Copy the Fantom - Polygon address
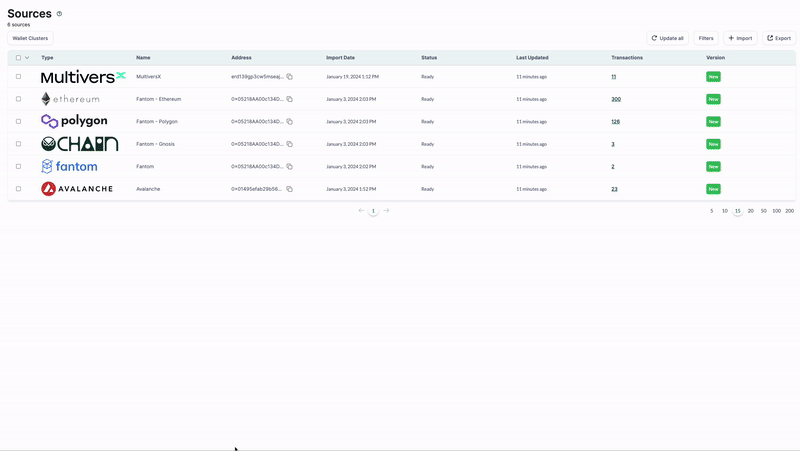 pos(289,121)
